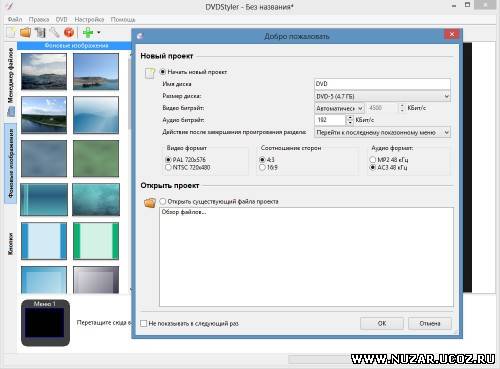Enable Не показывать в следующий раз checkbox
This screenshot has width=500, height=369.
coord(143,323)
